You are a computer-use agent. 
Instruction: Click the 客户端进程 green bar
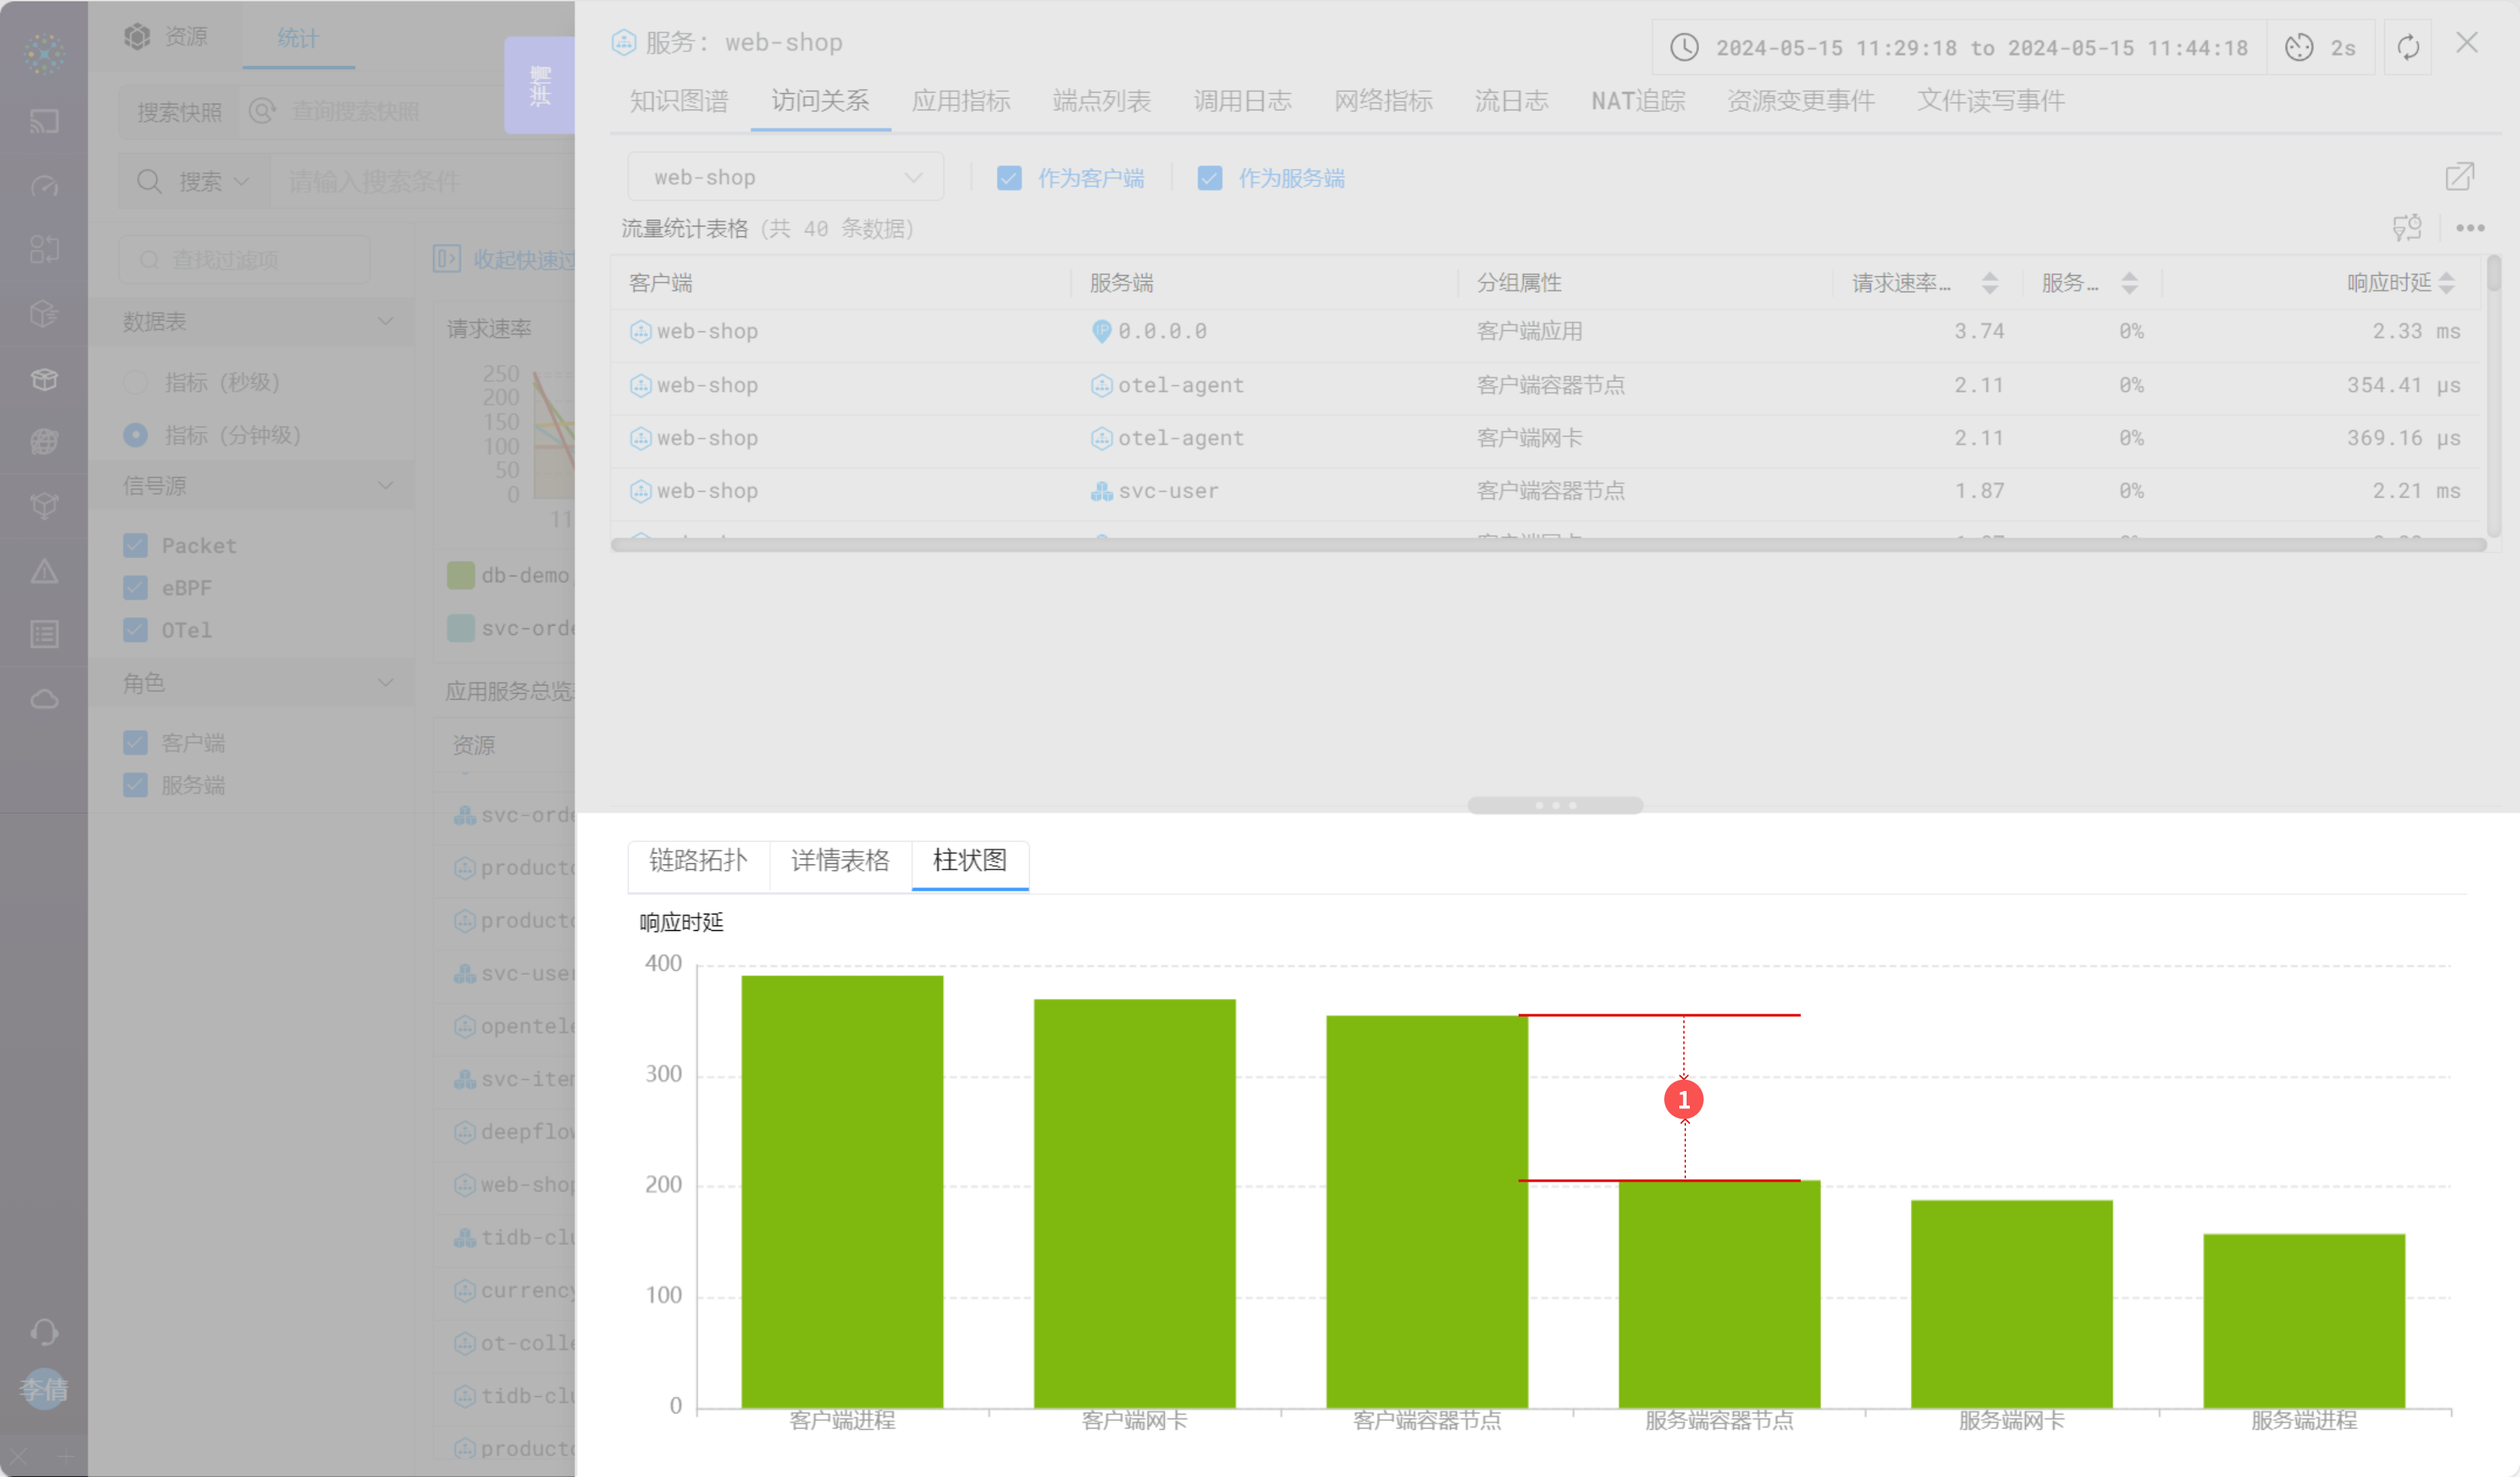click(x=842, y=1190)
